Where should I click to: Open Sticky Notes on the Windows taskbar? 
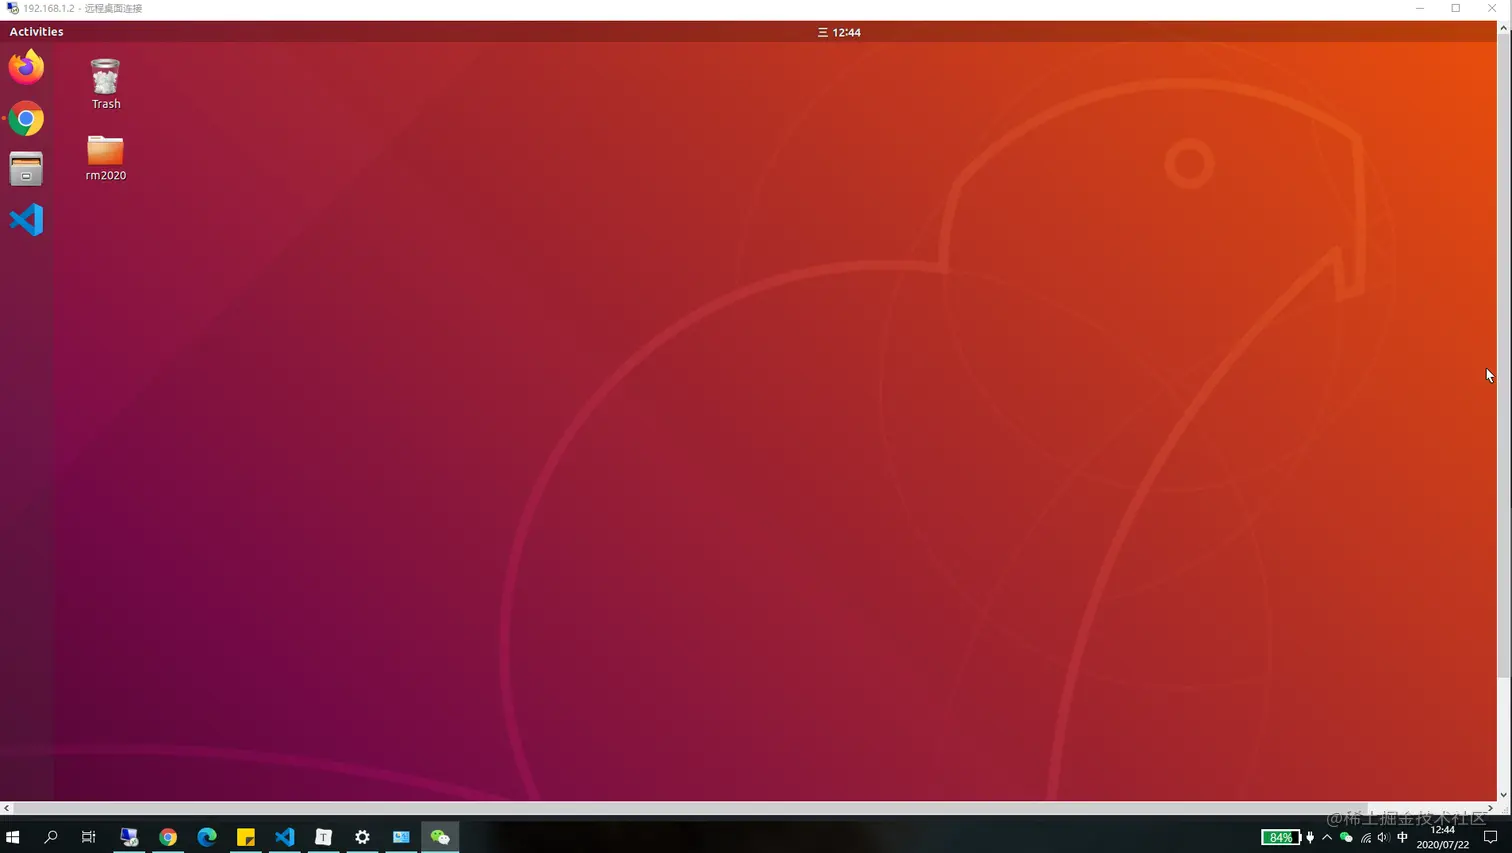click(246, 837)
